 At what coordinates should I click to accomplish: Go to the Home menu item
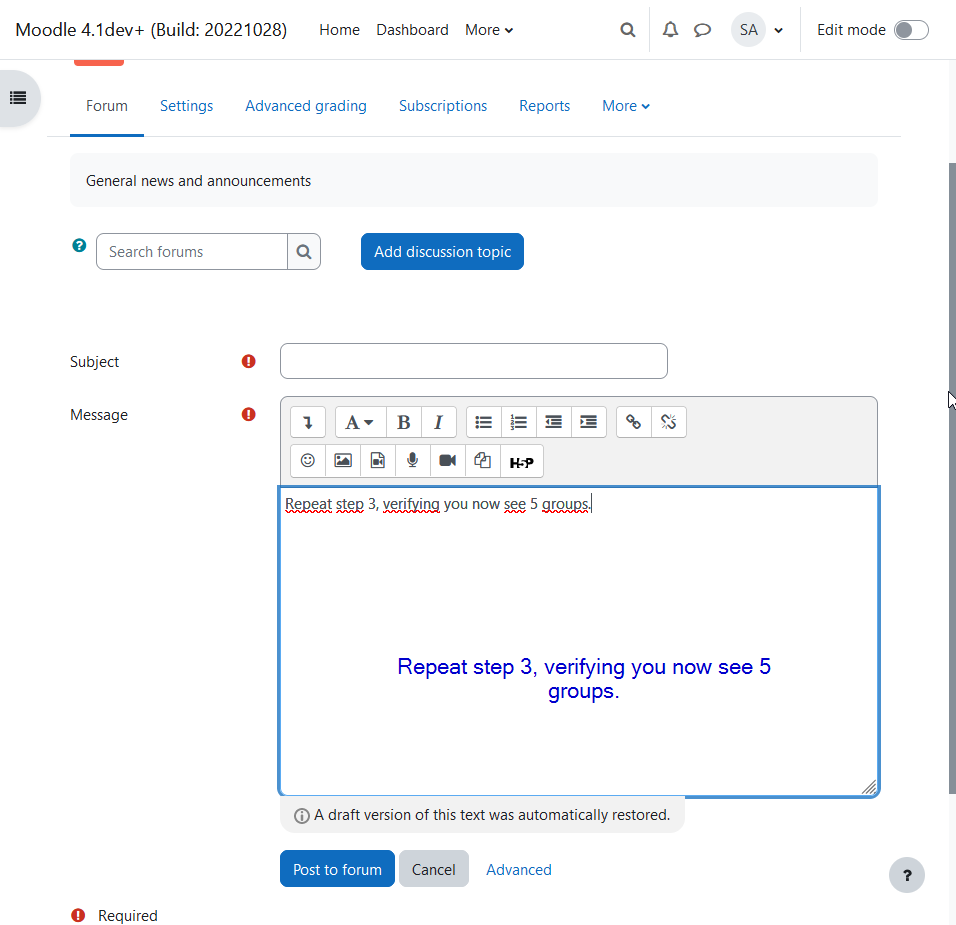tap(340, 30)
